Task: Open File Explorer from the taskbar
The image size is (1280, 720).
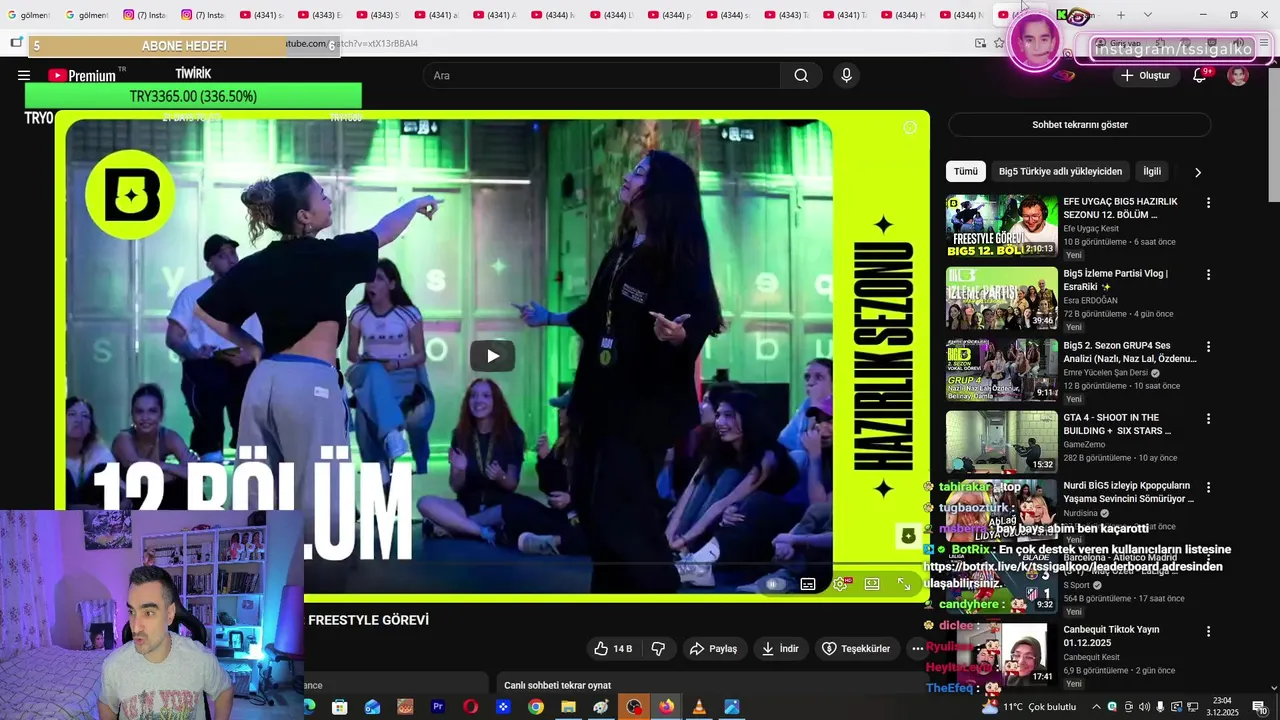Action: pos(568,707)
